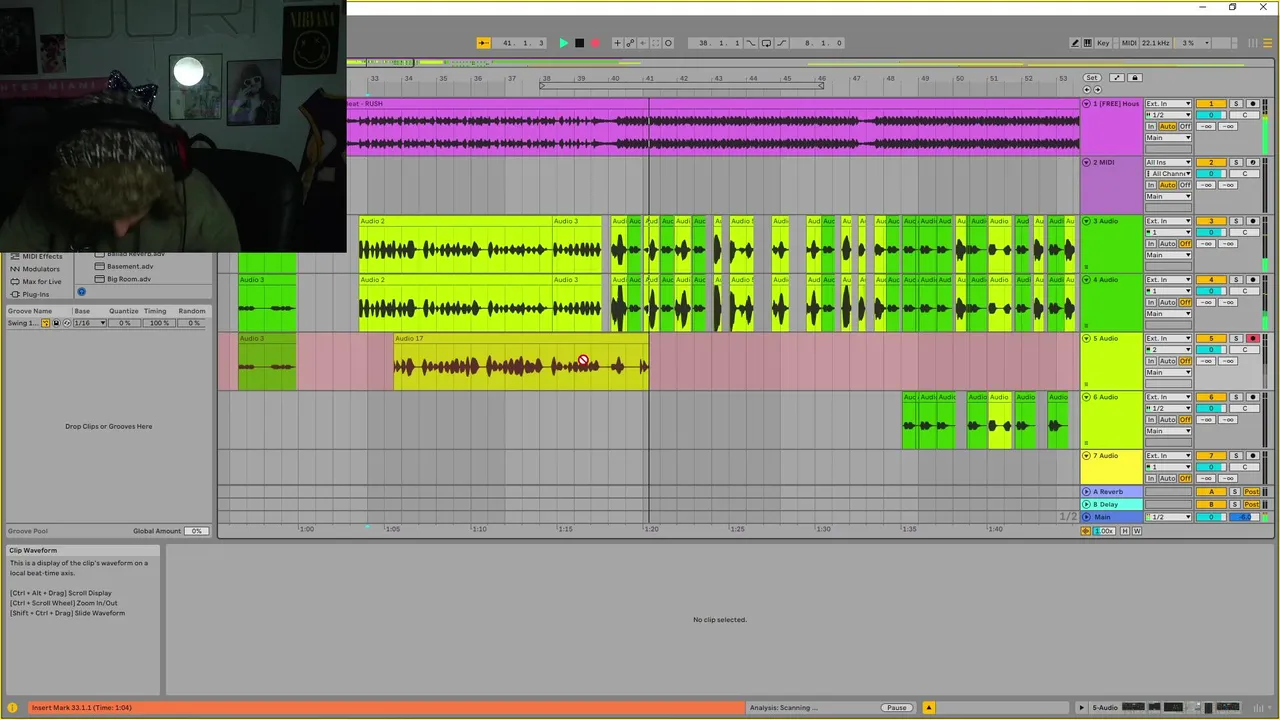Toggle the Punch-In switch icon
The image size is (1280, 720).
click(x=751, y=43)
